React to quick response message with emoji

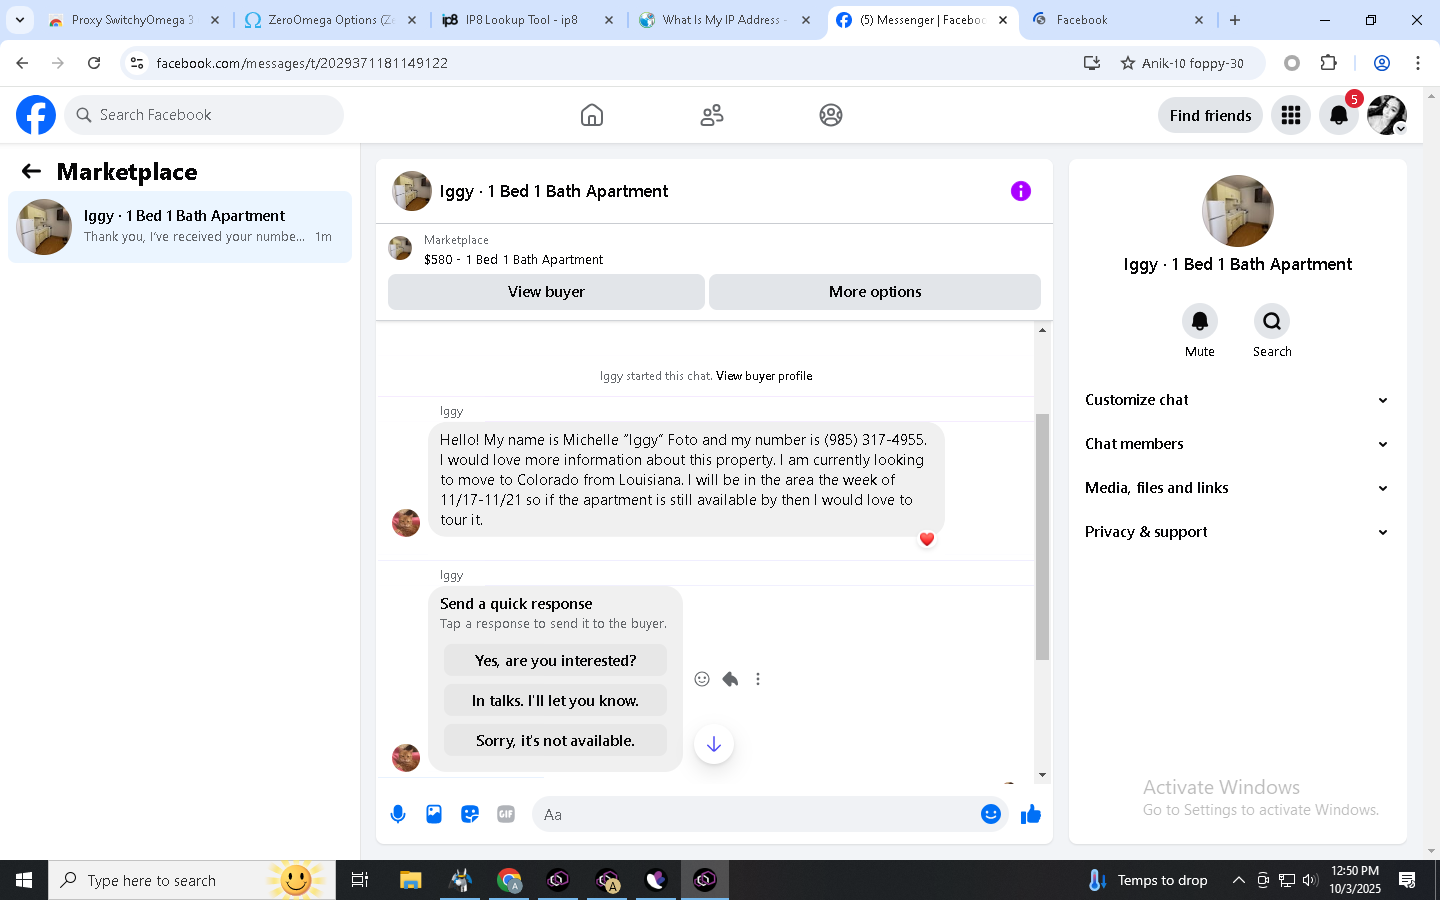point(702,679)
